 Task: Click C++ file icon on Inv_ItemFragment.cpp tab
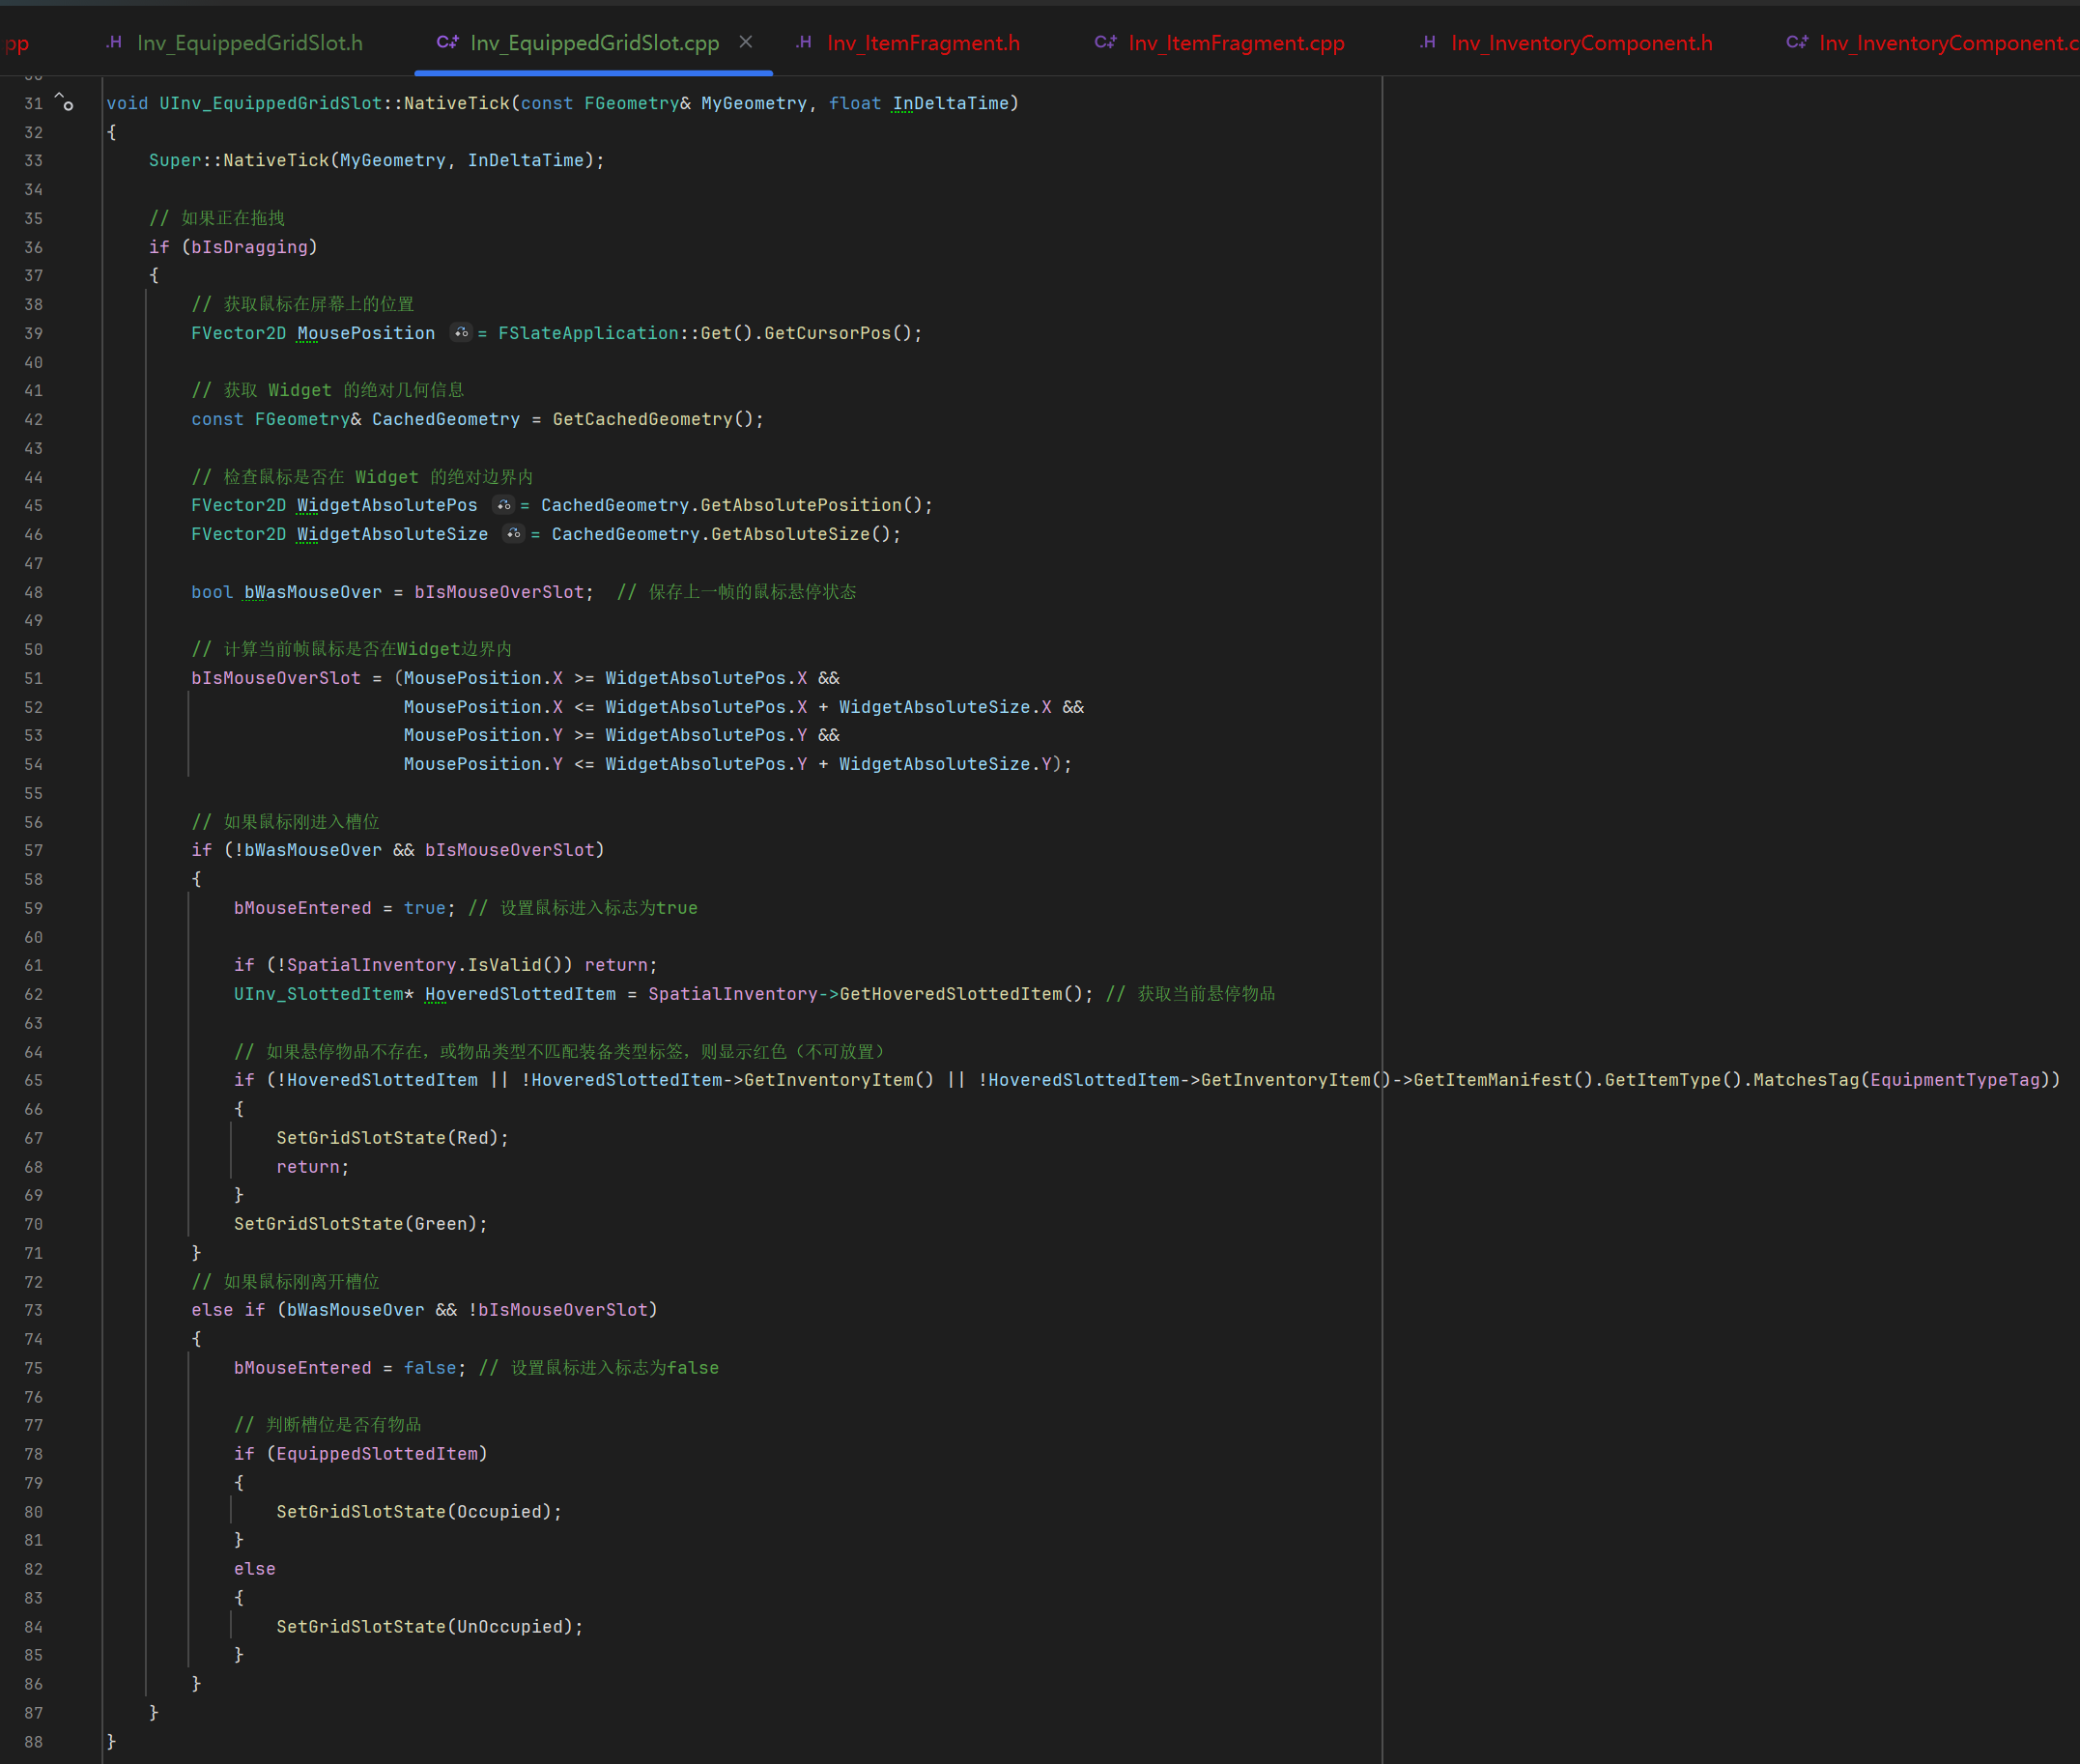[x=1105, y=42]
